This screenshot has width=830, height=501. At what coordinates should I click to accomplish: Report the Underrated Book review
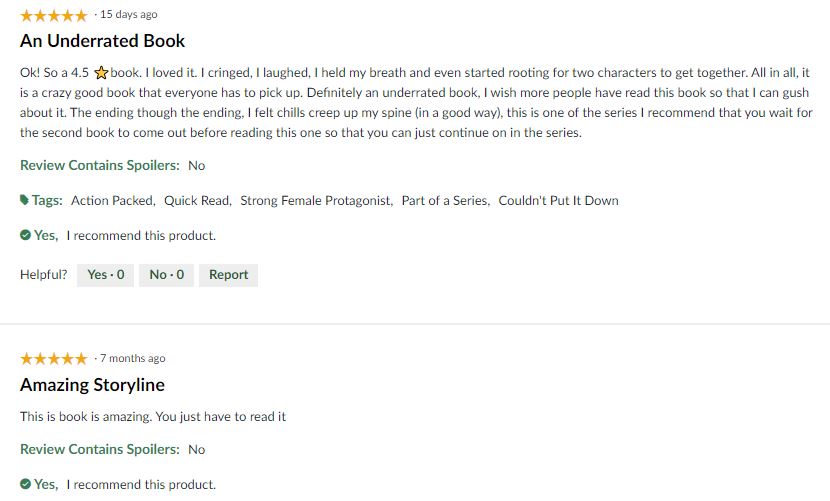pos(228,275)
